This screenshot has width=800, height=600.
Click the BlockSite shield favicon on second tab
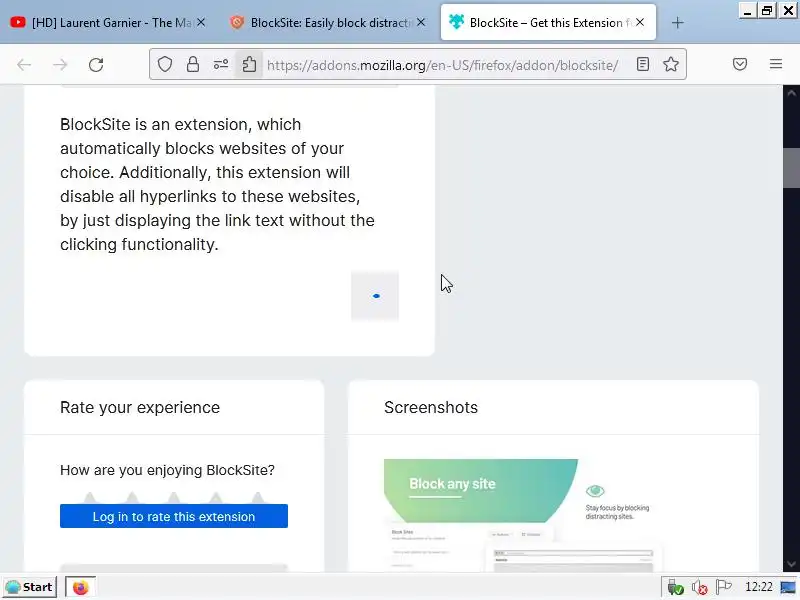coord(237,22)
